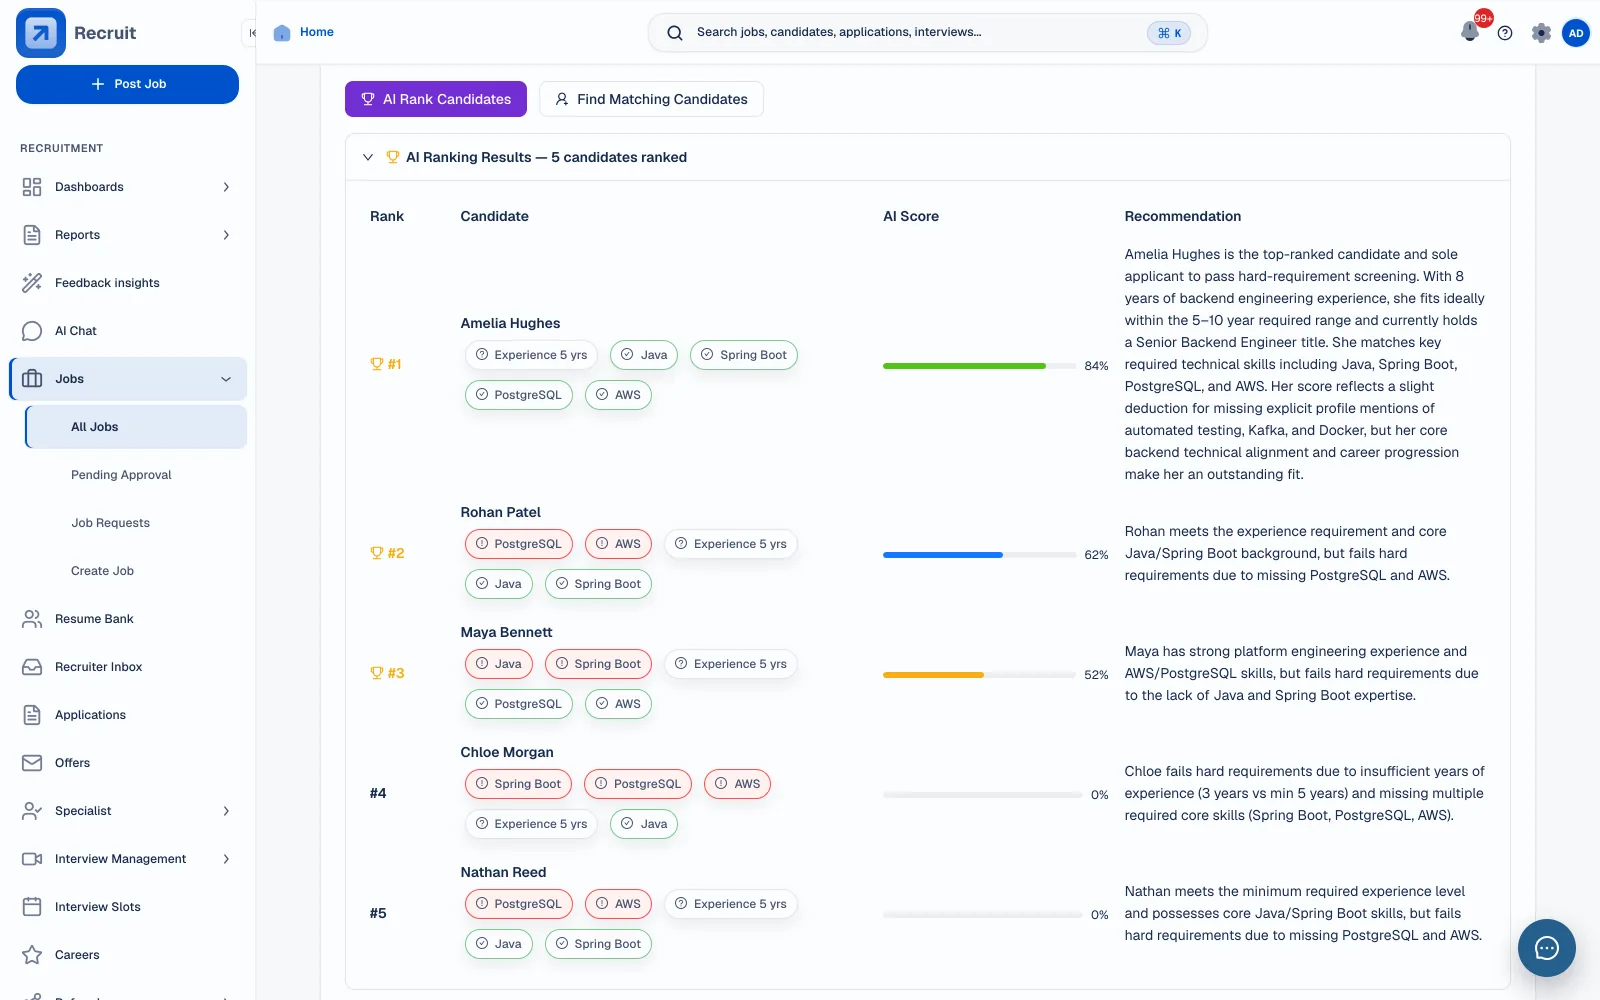Image resolution: width=1600 pixels, height=1000 pixels.
Task: Open the help question mark icon
Action: (1505, 33)
